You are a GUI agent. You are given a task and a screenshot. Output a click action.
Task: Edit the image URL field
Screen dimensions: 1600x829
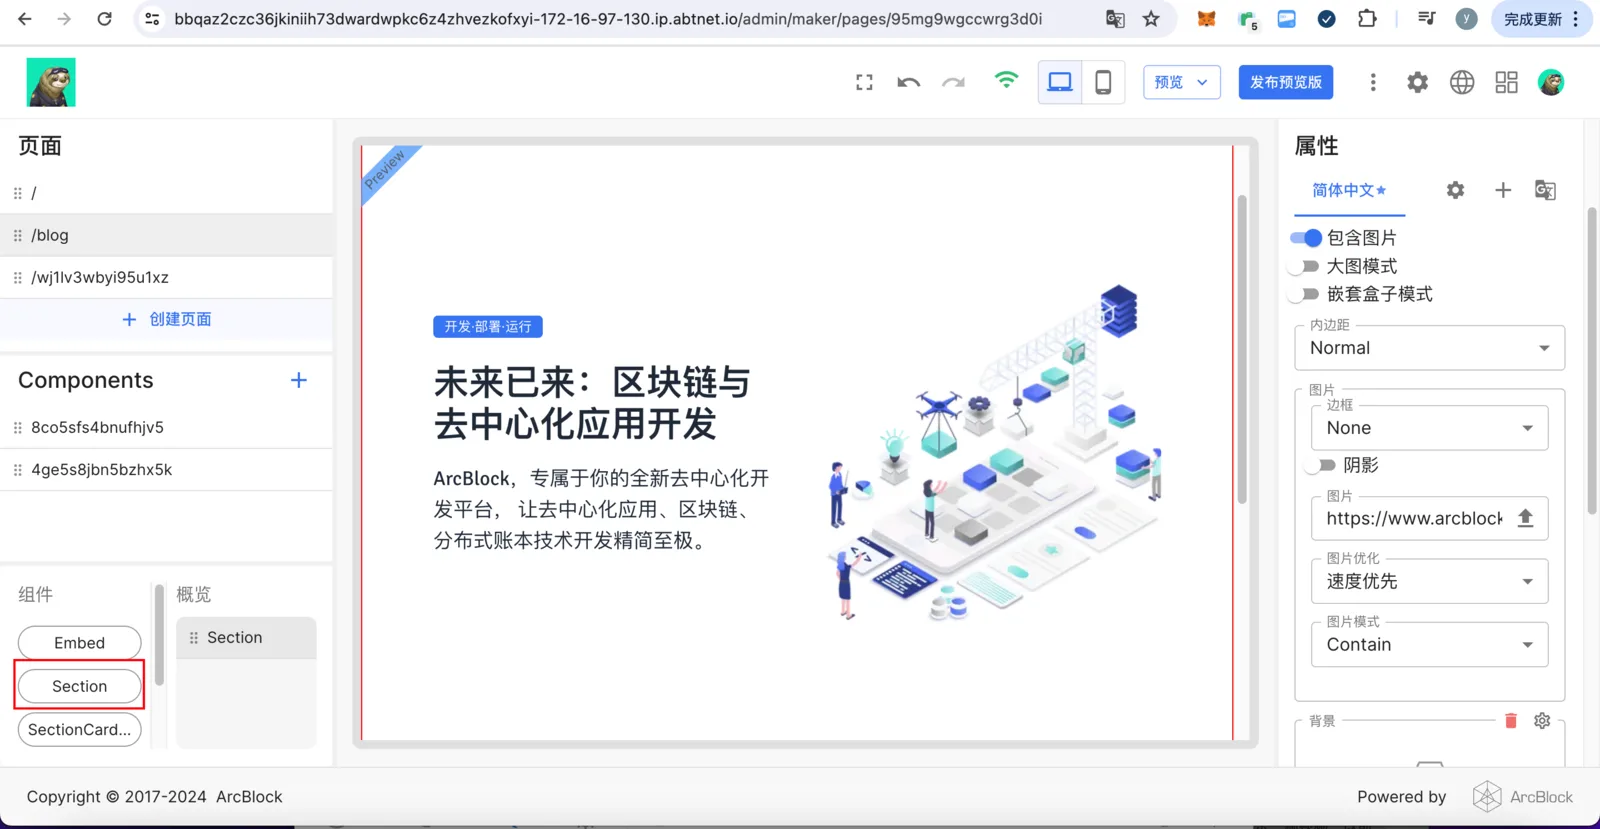[1414, 518]
